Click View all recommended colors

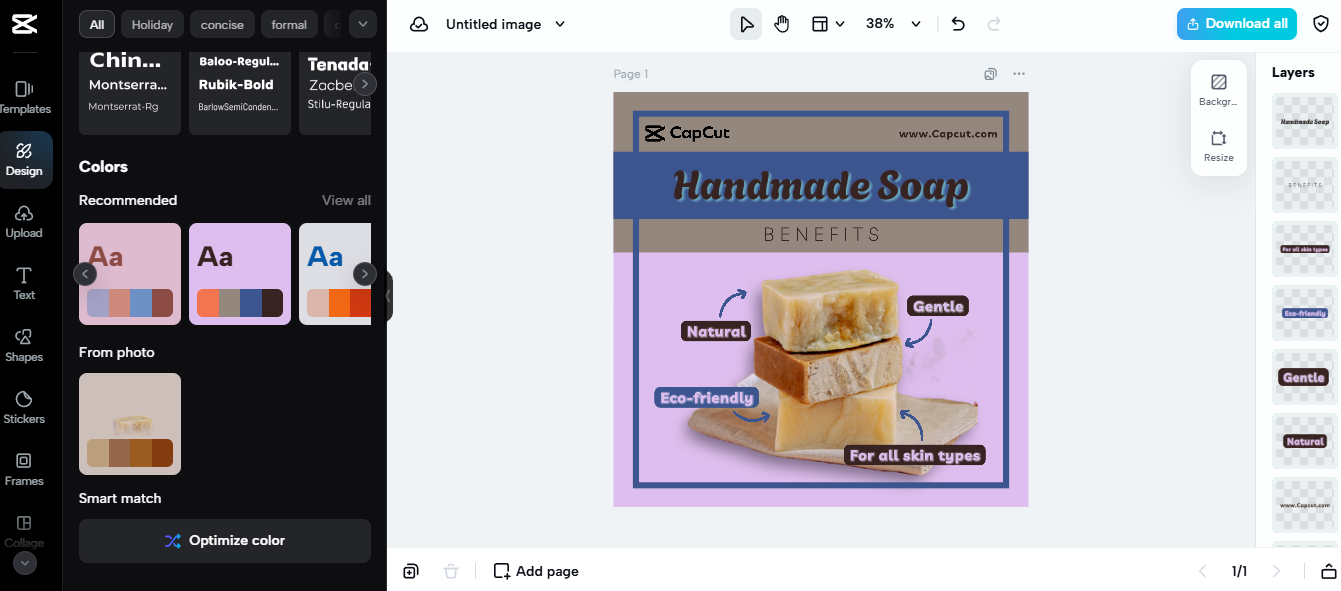pyautogui.click(x=346, y=200)
